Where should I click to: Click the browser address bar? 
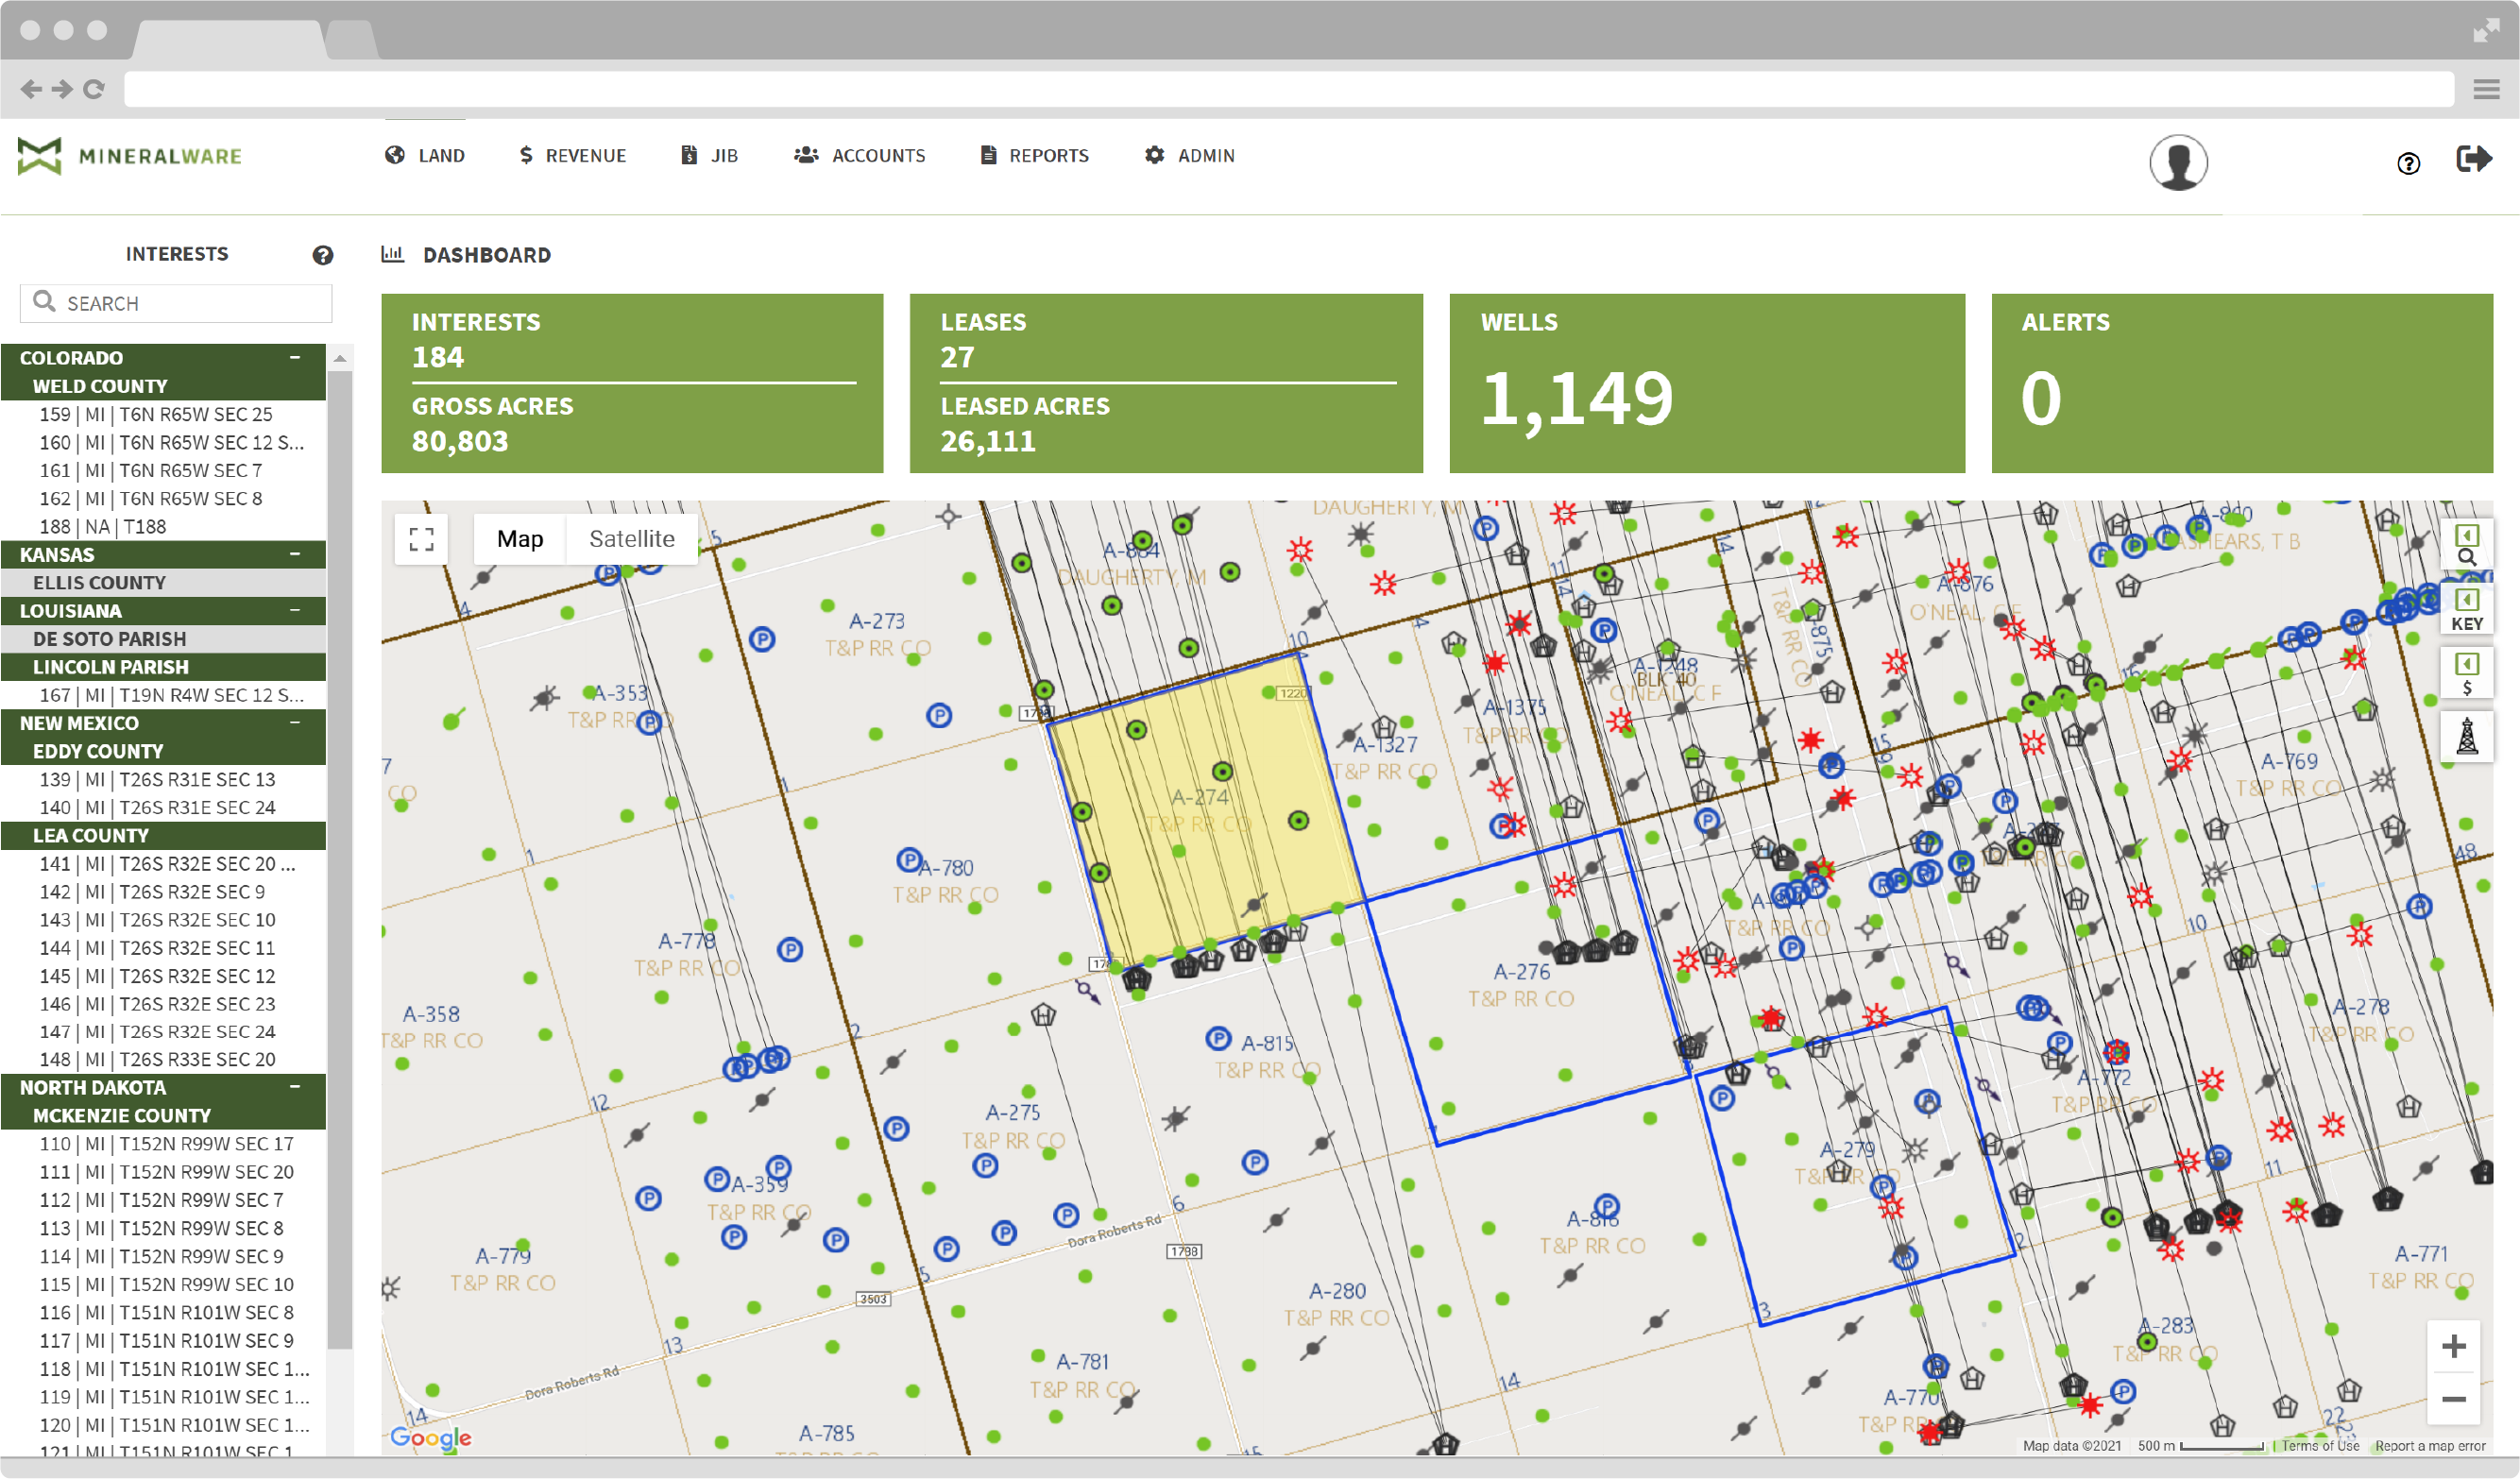[1288, 89]
